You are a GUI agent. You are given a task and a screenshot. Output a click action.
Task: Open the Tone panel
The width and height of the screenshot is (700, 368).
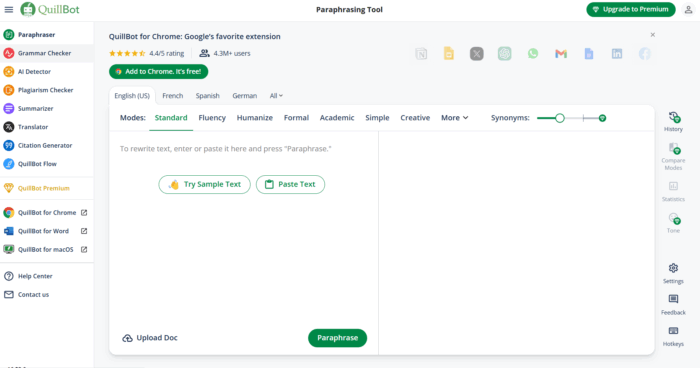[x=673, y=223]
